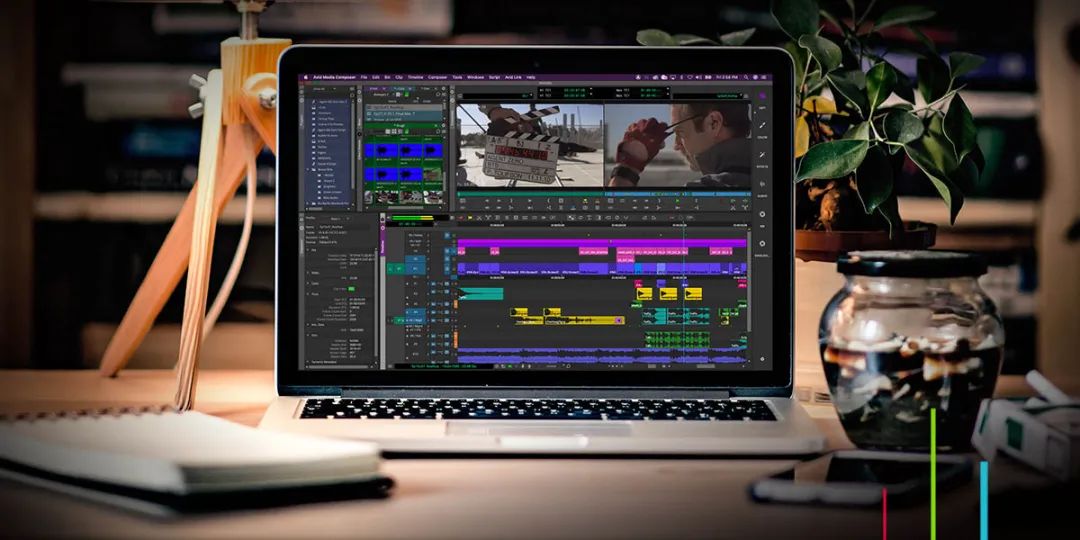
Task: Select the teal audio clip at timeline start
Action: click(481, 293)
